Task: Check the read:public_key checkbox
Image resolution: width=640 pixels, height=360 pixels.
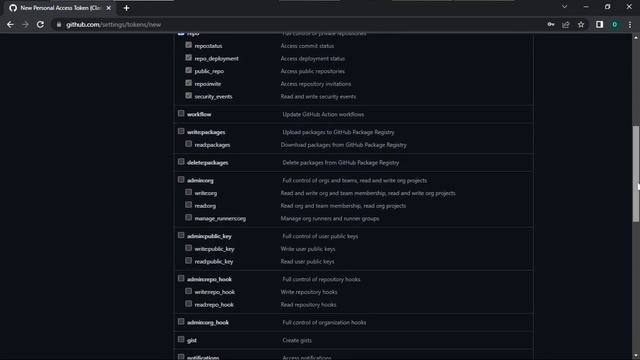Action: point(189,260)
